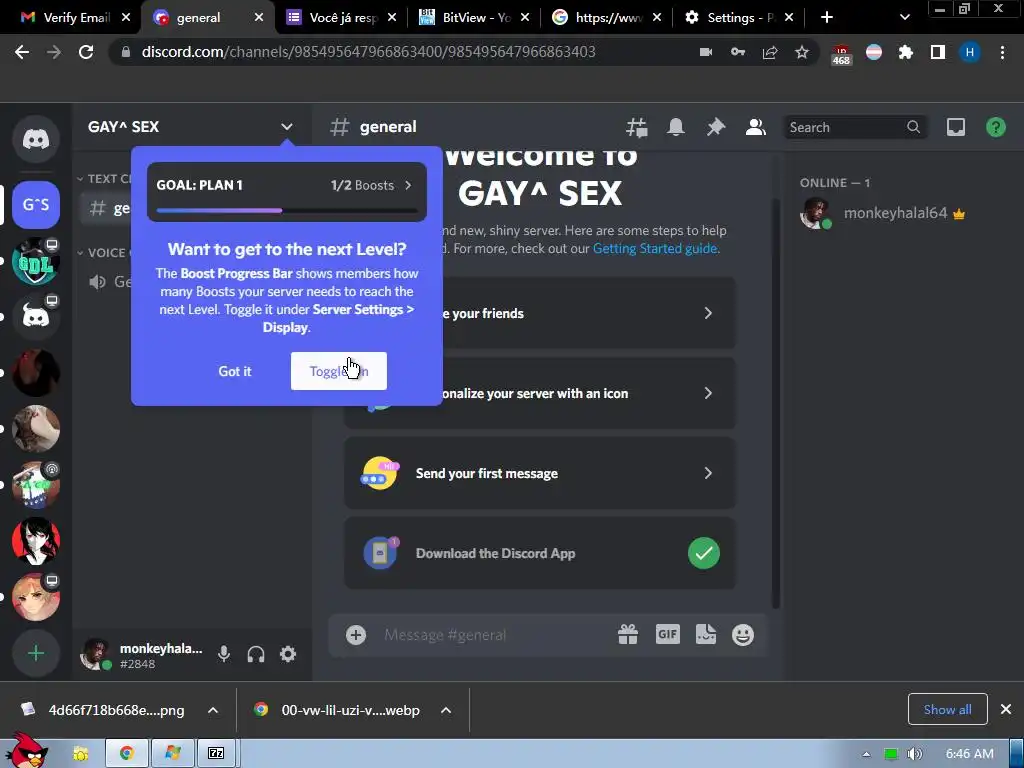This screenshot has height=768, width=1024.
Task: Open Send your first message step
Action: click(539, 473)
